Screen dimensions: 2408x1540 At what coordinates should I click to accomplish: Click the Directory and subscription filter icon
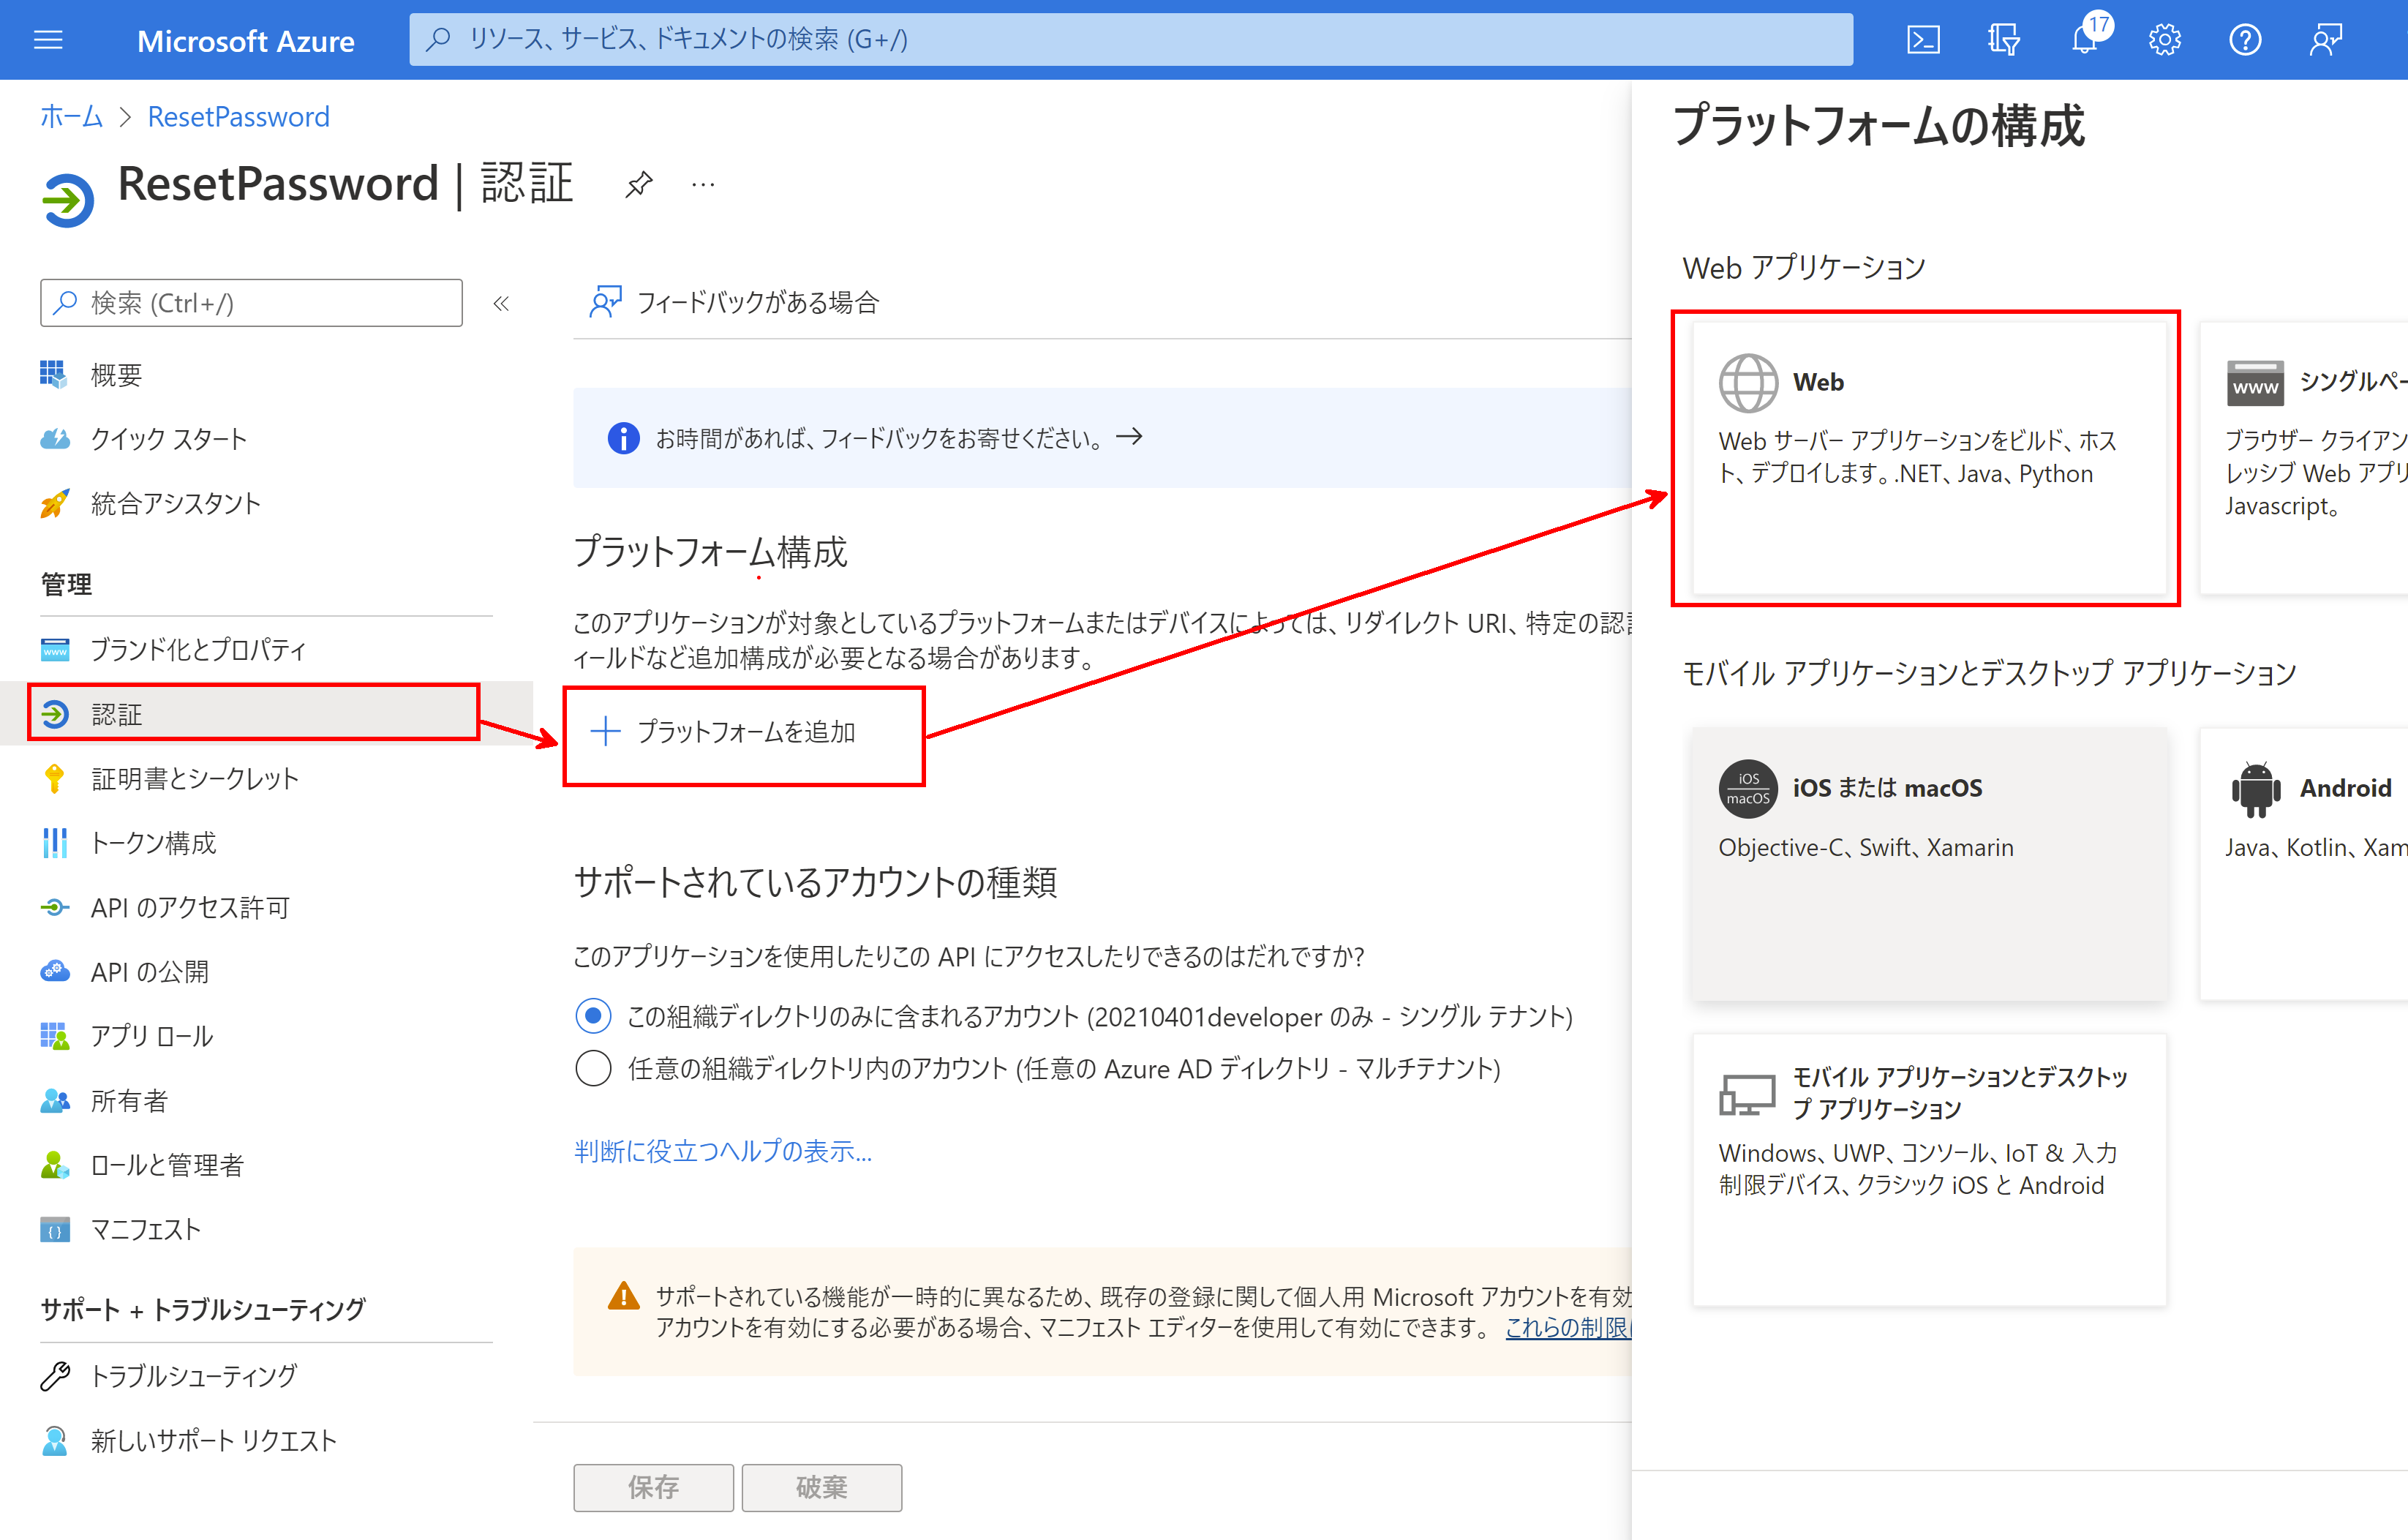pos(2003,40)
